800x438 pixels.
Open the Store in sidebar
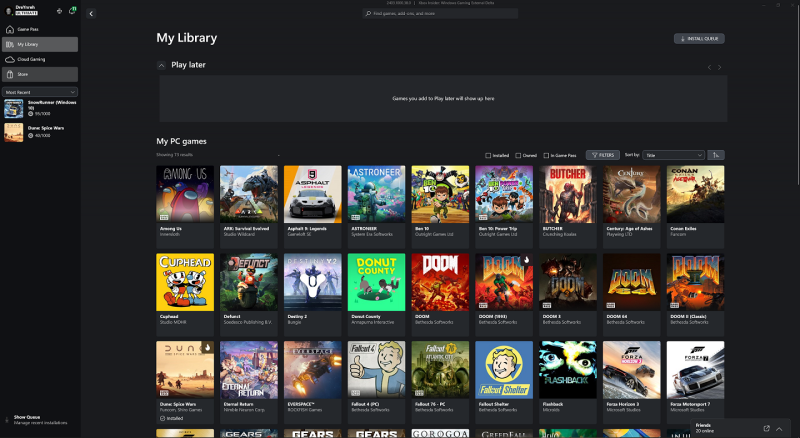40,75
